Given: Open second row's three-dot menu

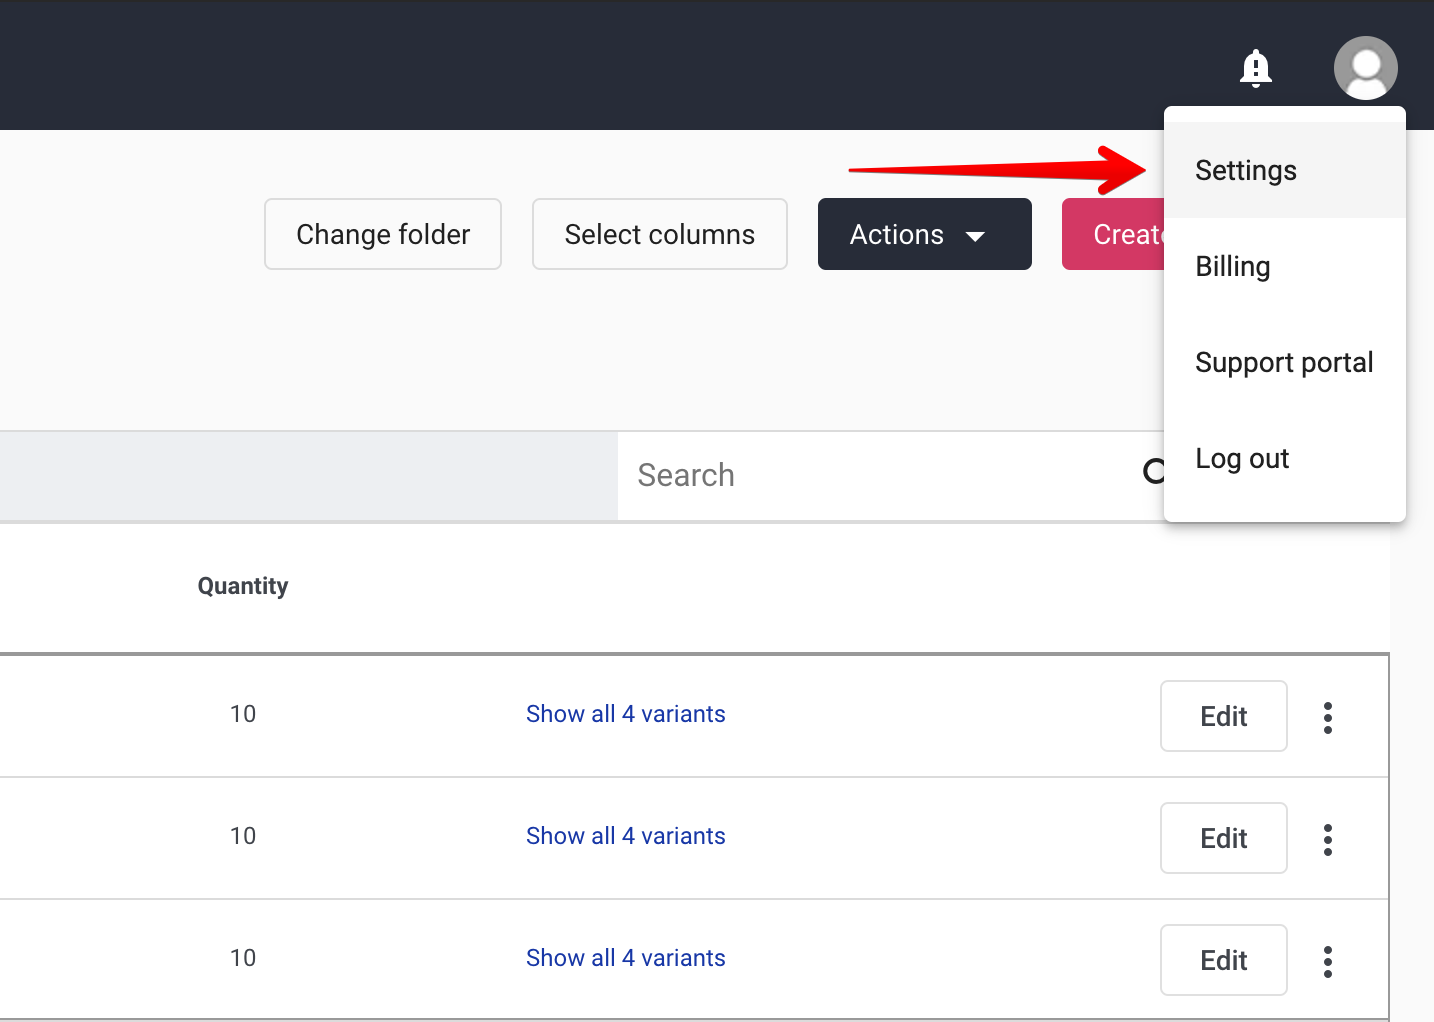Looking at the screenshot, I should (1328, 839).
